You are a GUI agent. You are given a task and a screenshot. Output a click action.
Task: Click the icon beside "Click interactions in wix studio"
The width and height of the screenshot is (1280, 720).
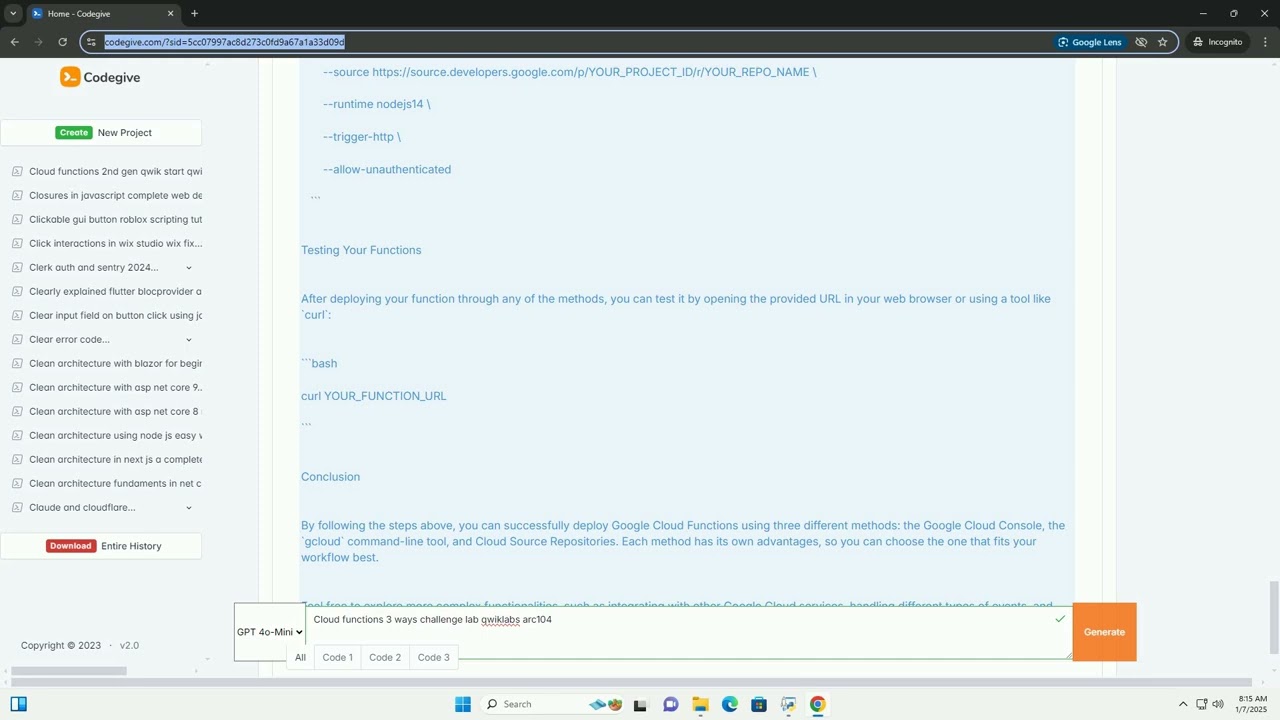click(17, 243)
